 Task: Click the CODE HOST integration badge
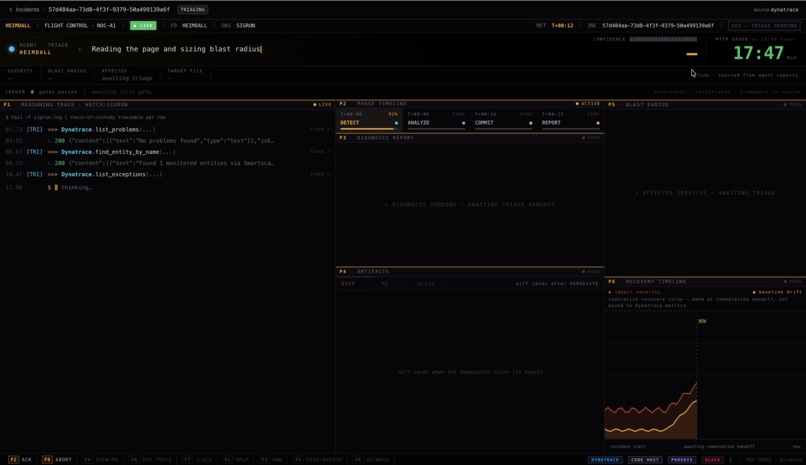coord(645,460)
